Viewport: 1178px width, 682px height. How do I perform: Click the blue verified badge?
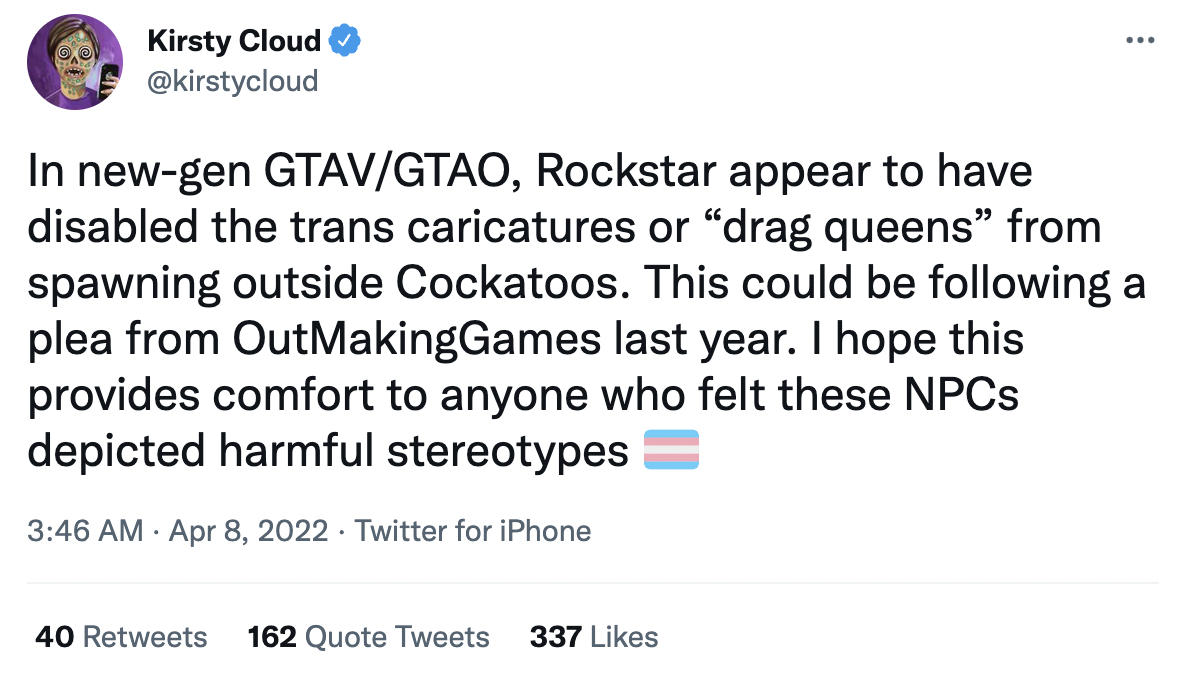(345, 41)
